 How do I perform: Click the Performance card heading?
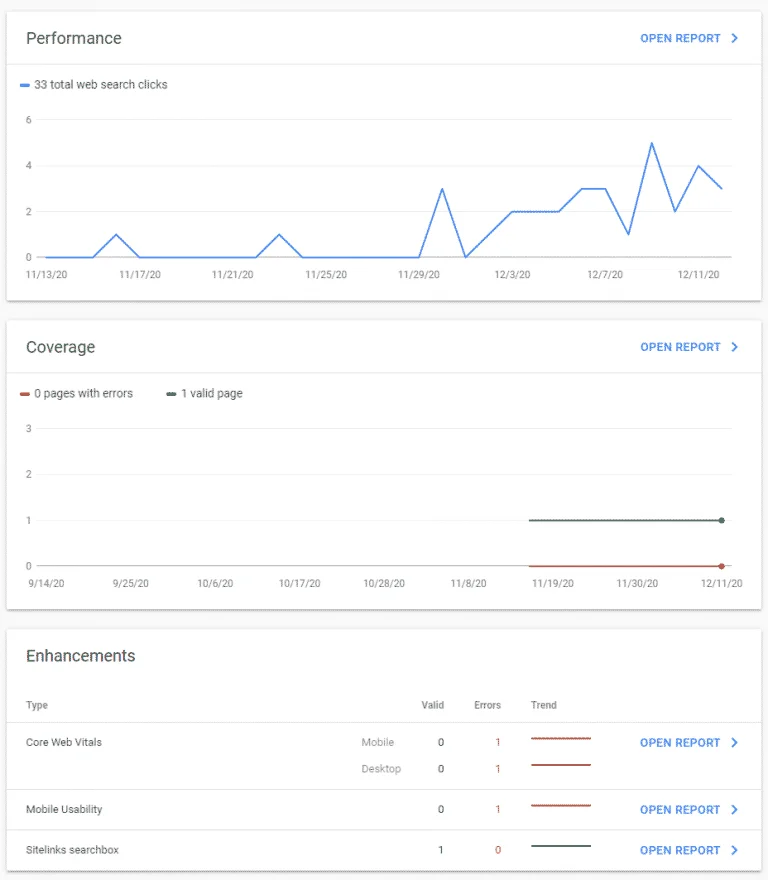click(74, 38)
